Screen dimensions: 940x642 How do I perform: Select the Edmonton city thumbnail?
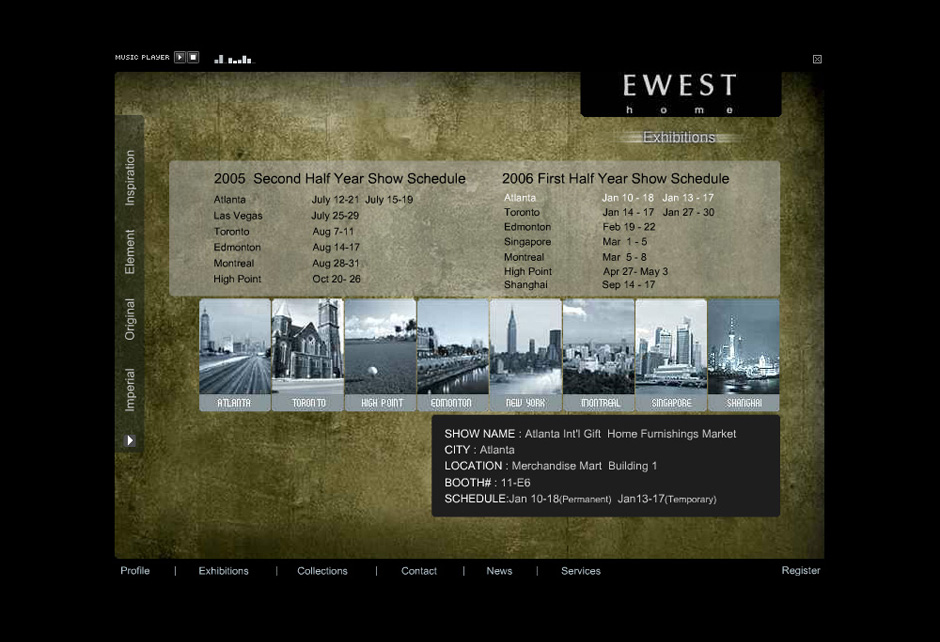[453, 355]
